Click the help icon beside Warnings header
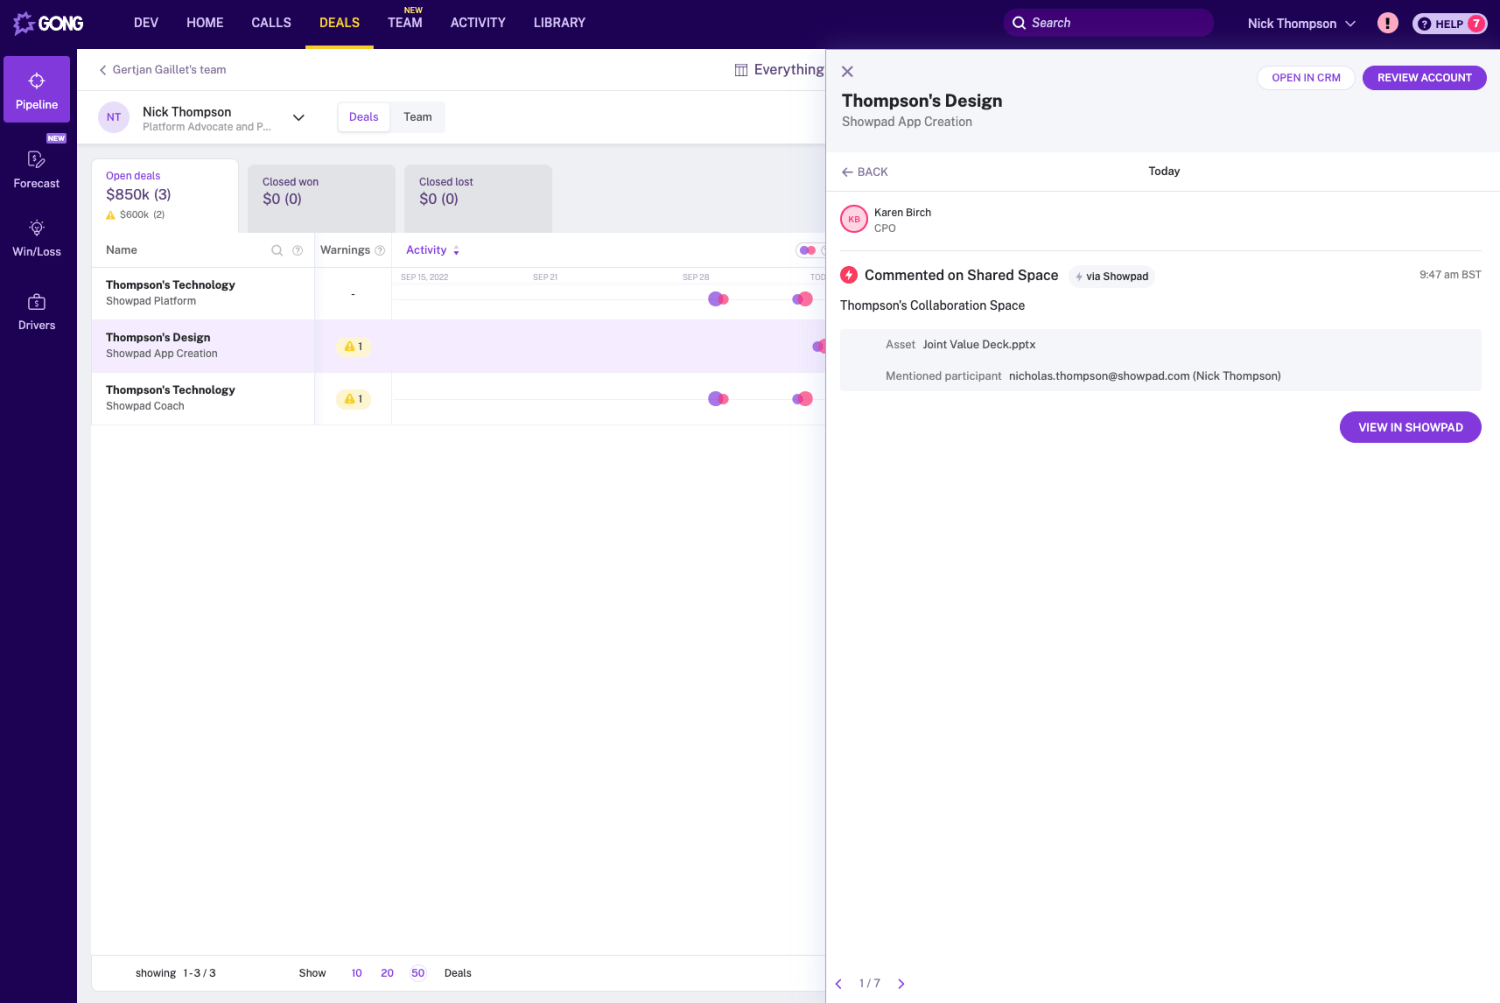Image resolution: width=1500 pixels, height=1003 pixels. coord(380,251)
